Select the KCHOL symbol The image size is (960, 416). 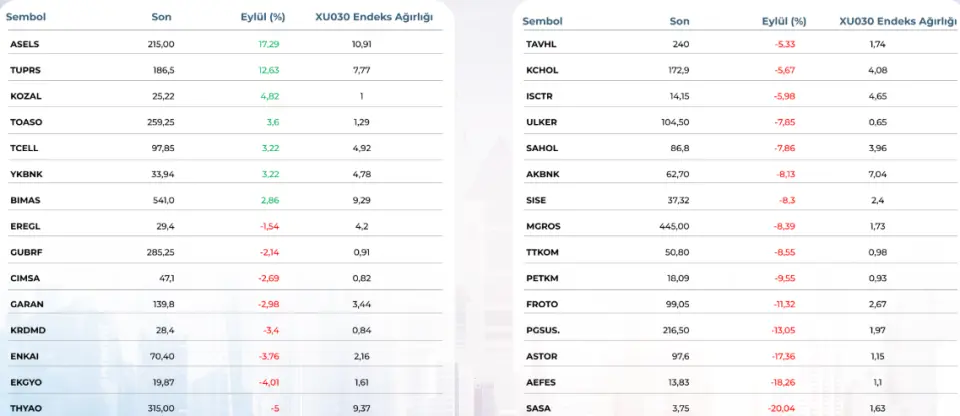pos(540,70)
